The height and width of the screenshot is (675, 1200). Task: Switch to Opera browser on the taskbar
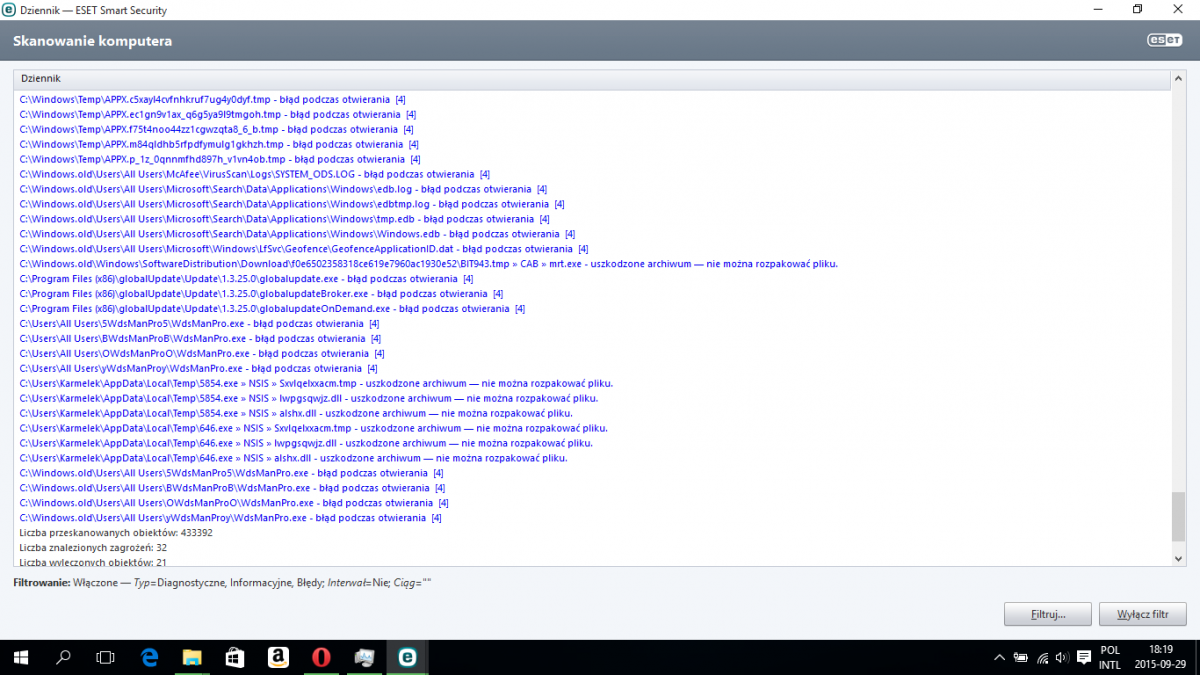[x=321, y=657]
